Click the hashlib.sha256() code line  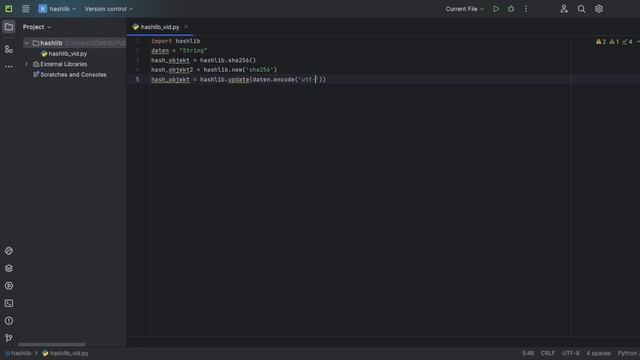tap(204, 60)
